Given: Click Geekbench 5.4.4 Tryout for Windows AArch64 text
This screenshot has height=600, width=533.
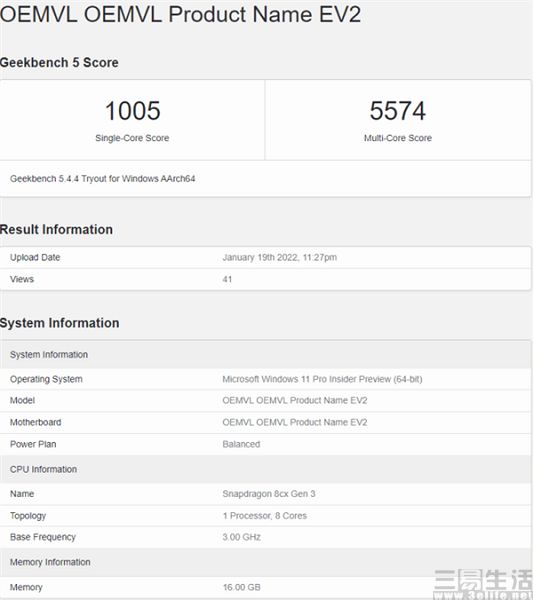Looking at the screenshot, I should (103, 179).
